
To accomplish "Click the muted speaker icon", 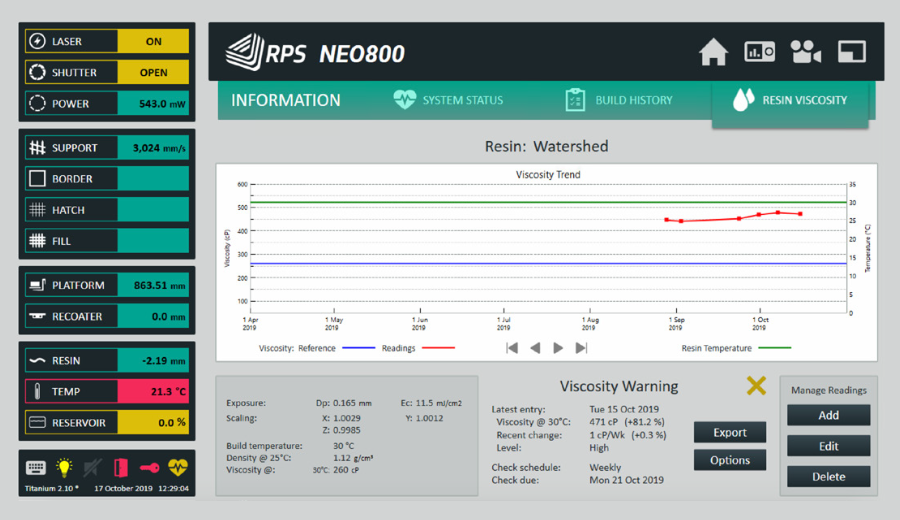I will [92, 468].
